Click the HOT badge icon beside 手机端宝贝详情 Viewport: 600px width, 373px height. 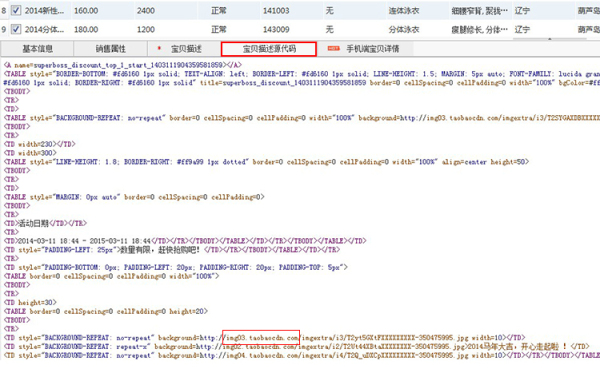pyautogui.click(x=333, y=49)
